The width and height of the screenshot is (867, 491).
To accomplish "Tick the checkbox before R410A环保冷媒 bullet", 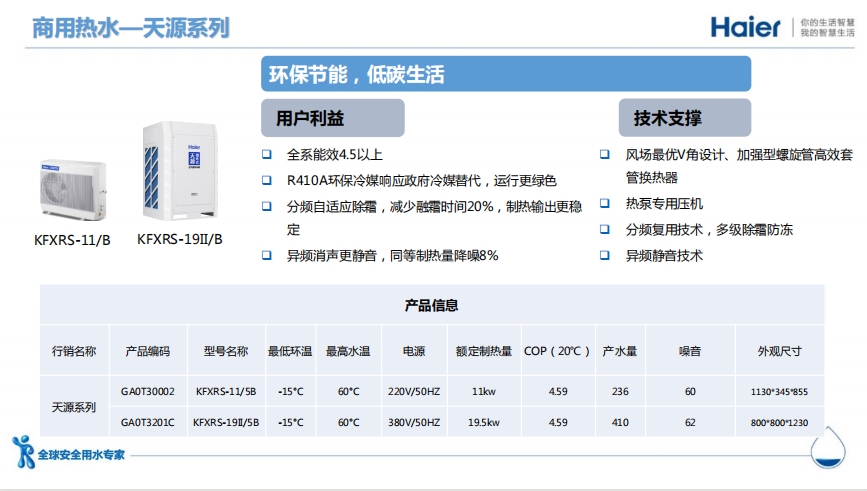I will click(267, 180).
